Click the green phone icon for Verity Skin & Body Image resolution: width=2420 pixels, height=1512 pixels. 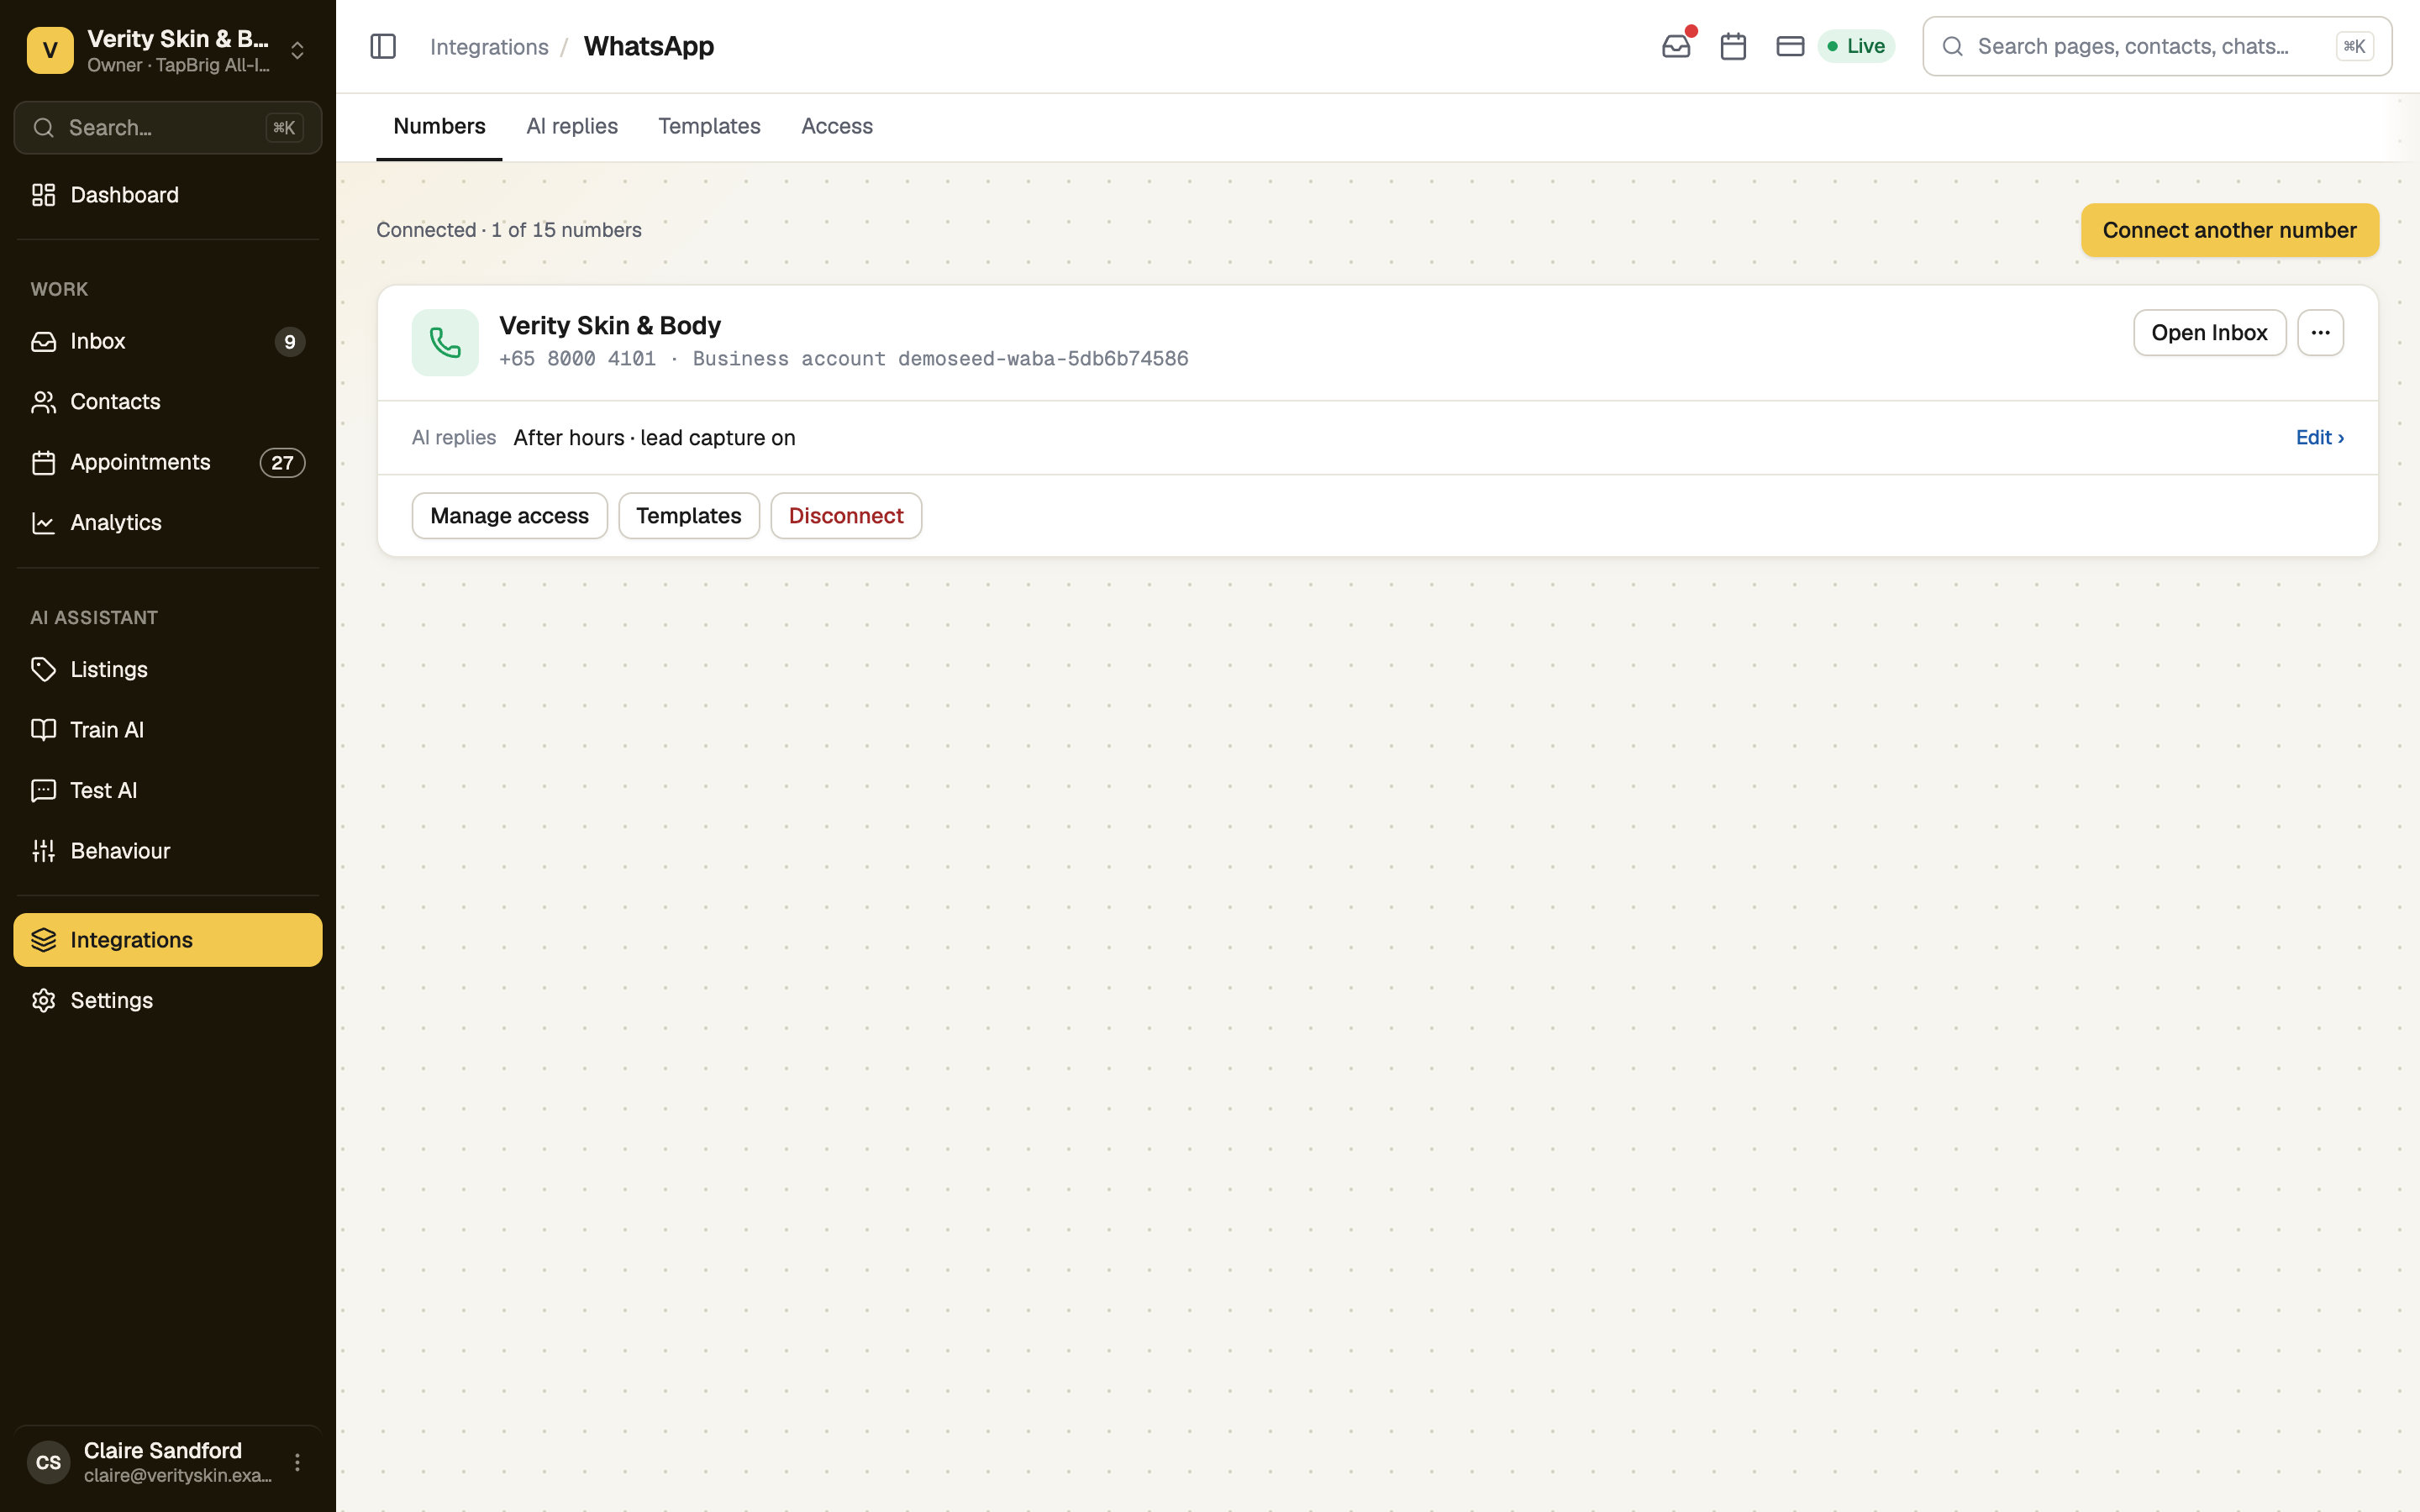(x=445, y=343)
